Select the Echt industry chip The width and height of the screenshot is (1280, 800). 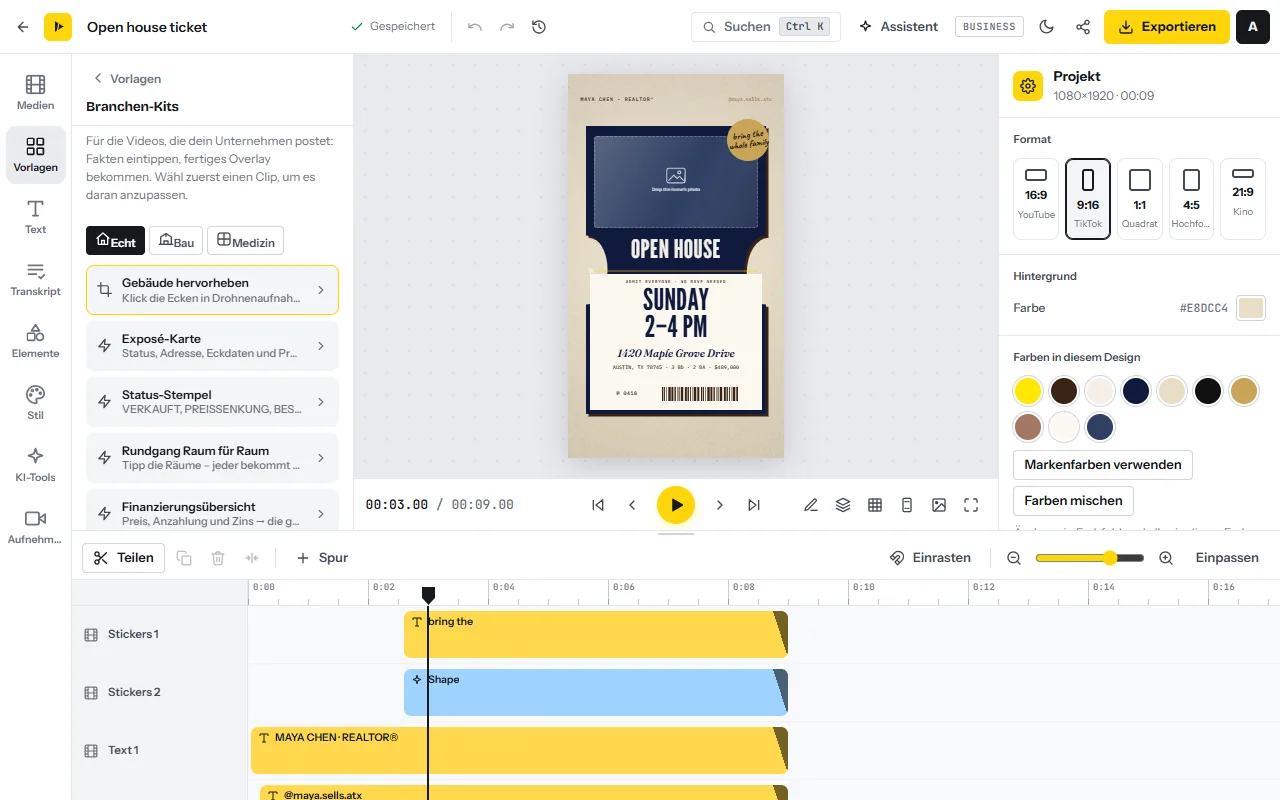pos(116,241)
